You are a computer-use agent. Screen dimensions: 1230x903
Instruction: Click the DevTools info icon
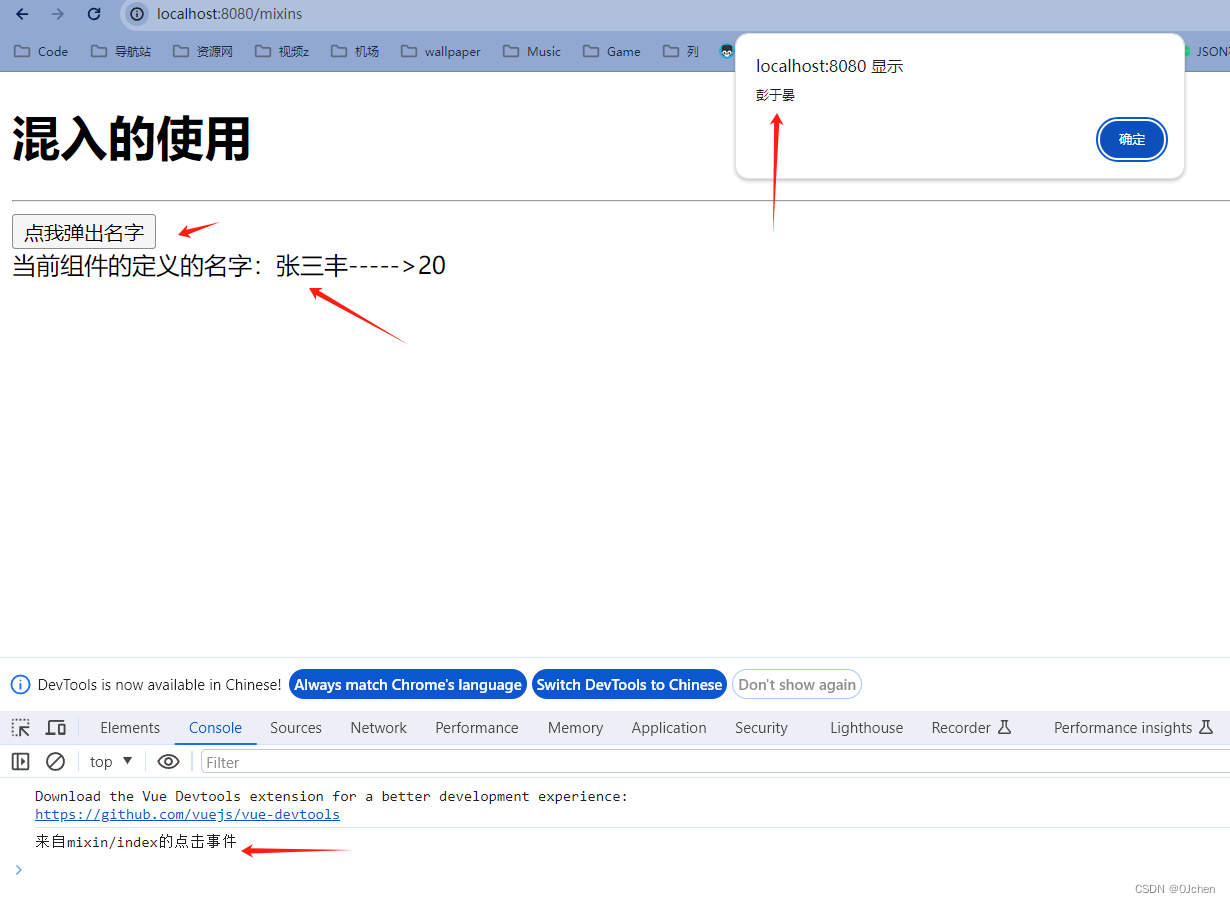20,684
